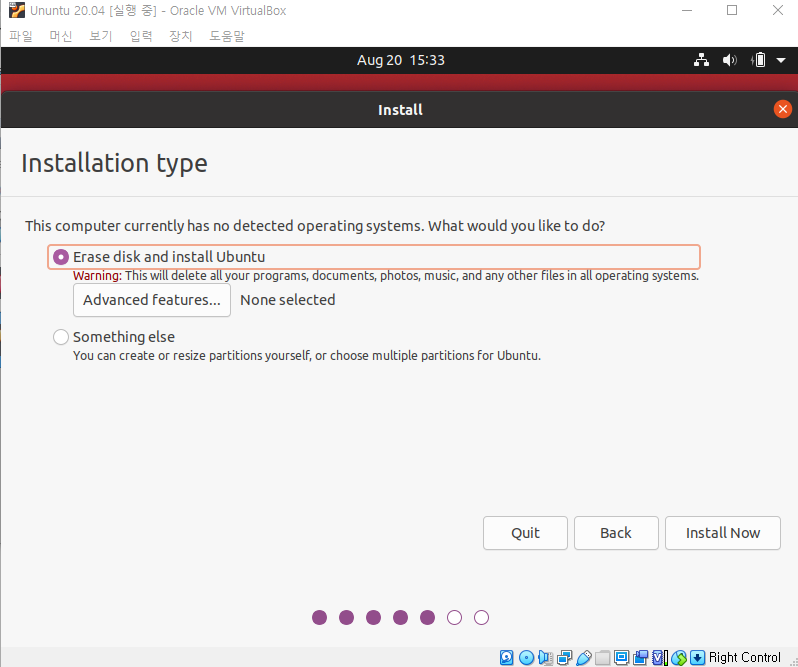Click the None selected status text
This screenshot has width=798, height=667.
(x=288, y=300)
